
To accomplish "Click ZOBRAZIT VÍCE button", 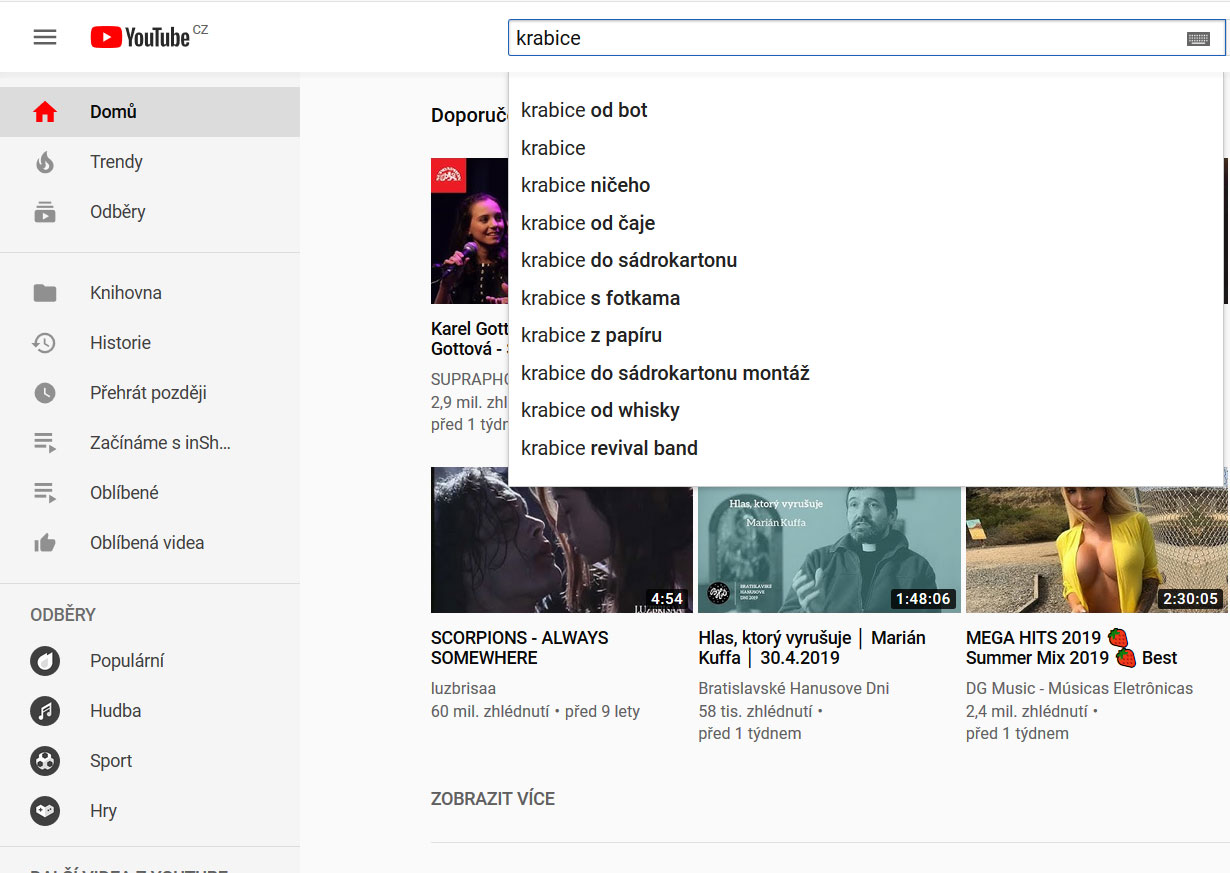I will 492,799.
